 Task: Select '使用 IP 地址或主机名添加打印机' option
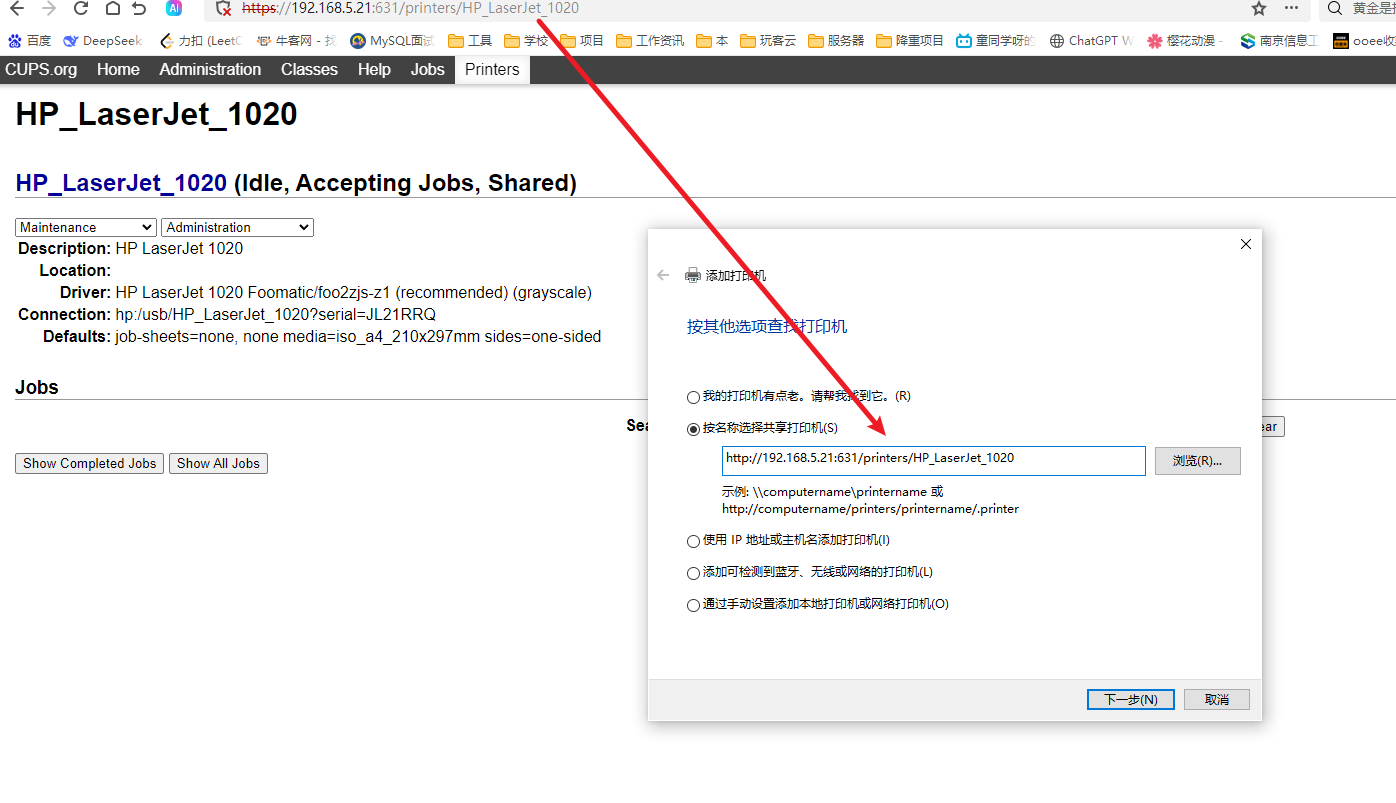coord(693,541)
